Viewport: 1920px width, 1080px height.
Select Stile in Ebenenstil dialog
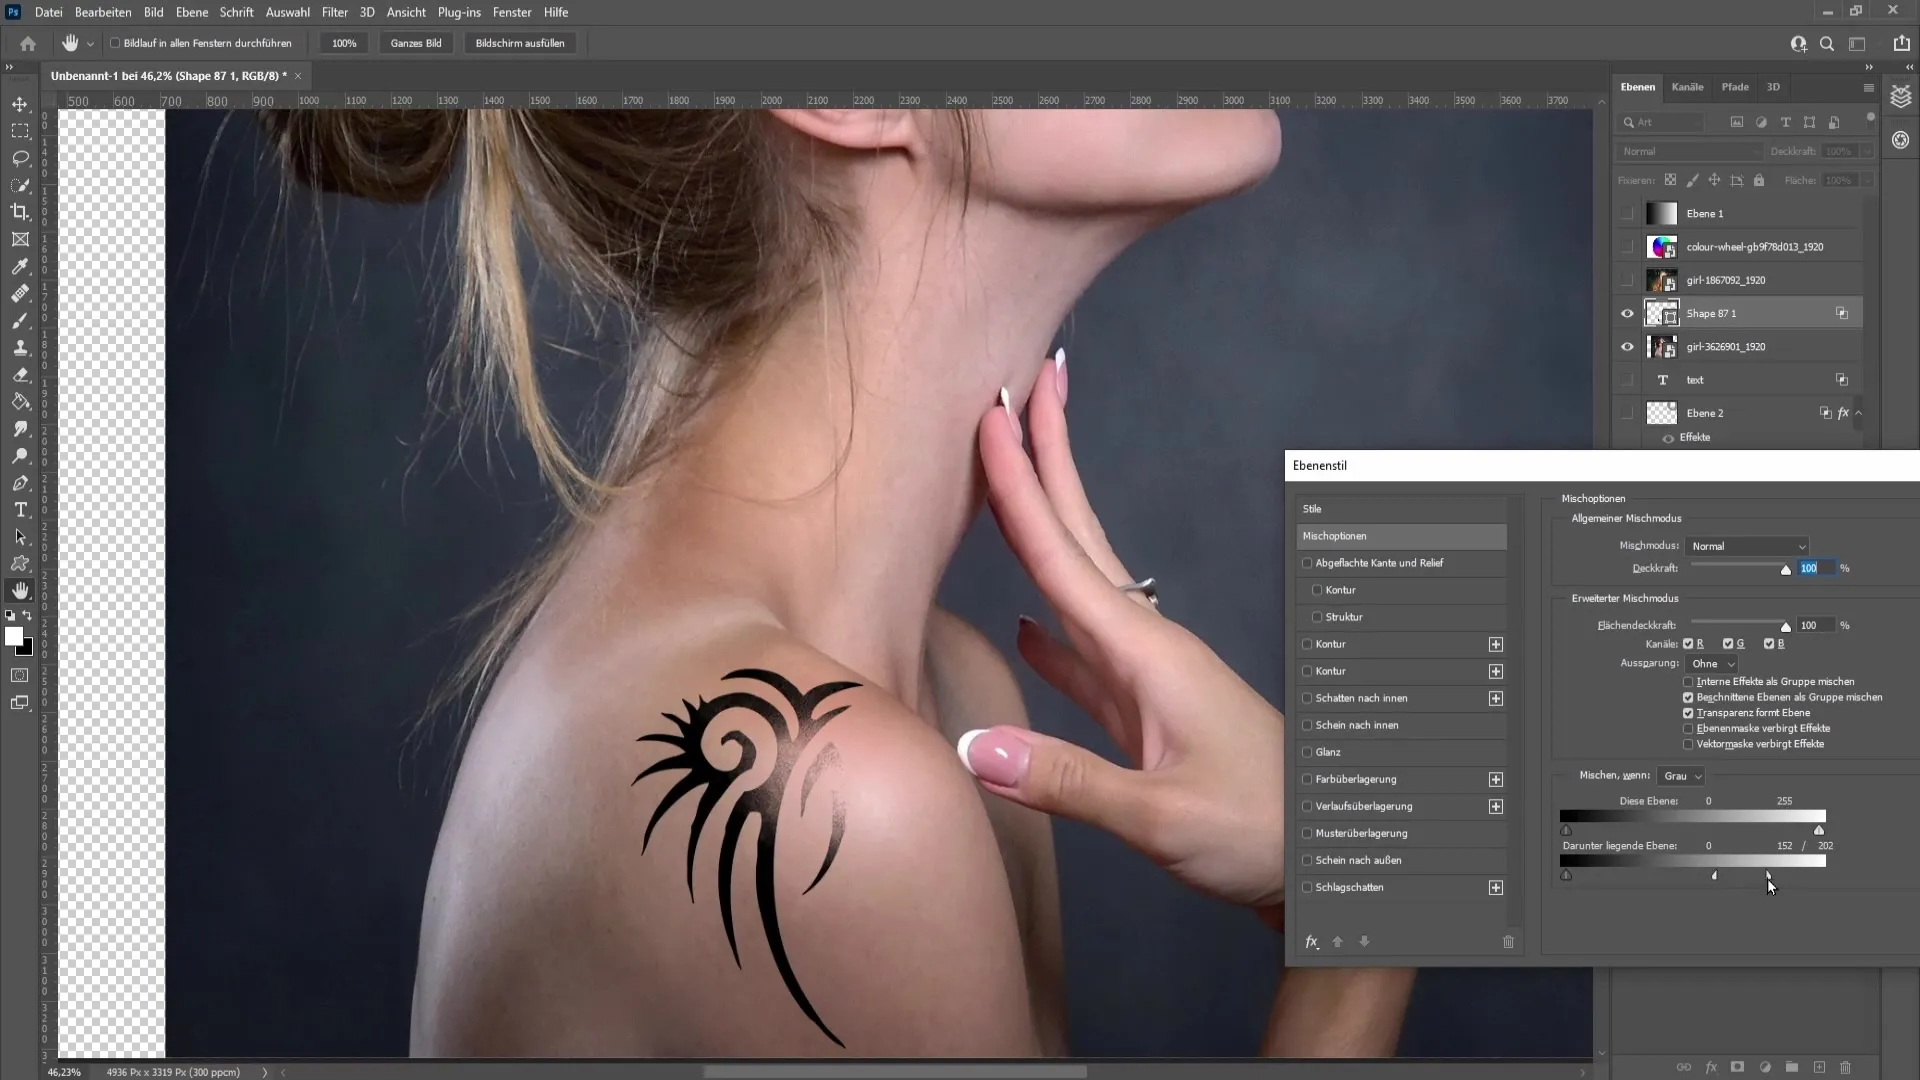[x=1401, y=509]
